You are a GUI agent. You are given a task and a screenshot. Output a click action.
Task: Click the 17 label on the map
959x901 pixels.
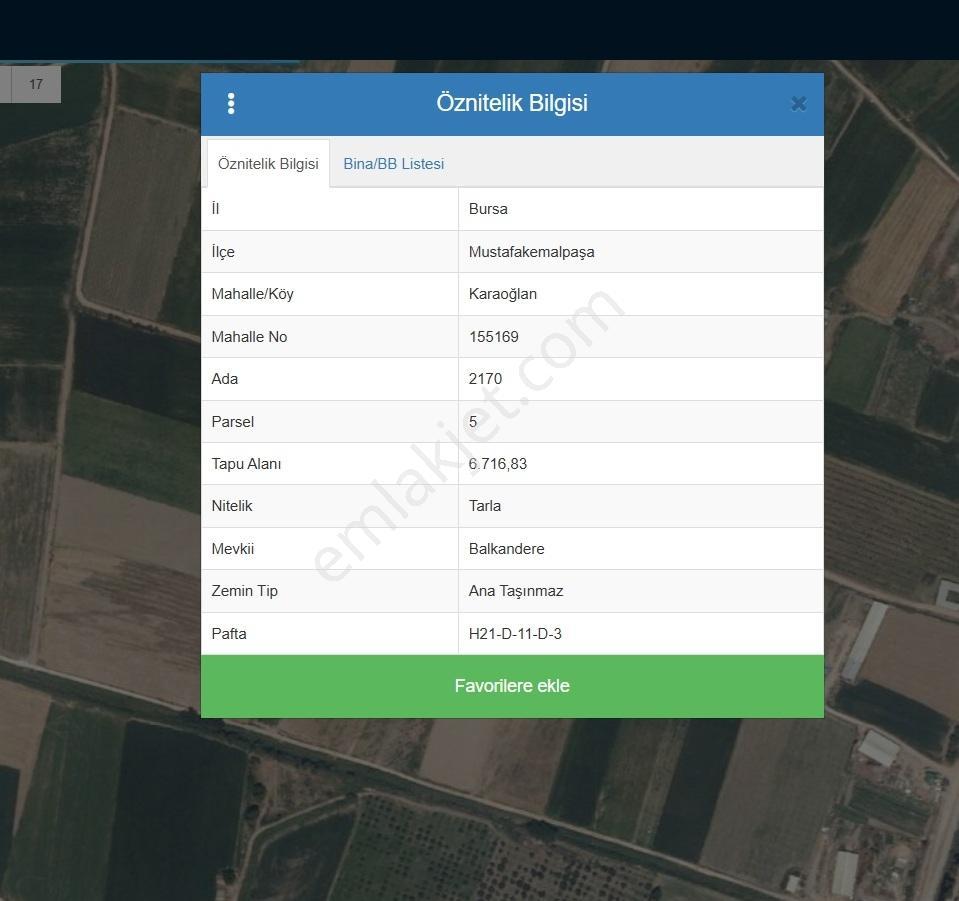pos(36,84)
